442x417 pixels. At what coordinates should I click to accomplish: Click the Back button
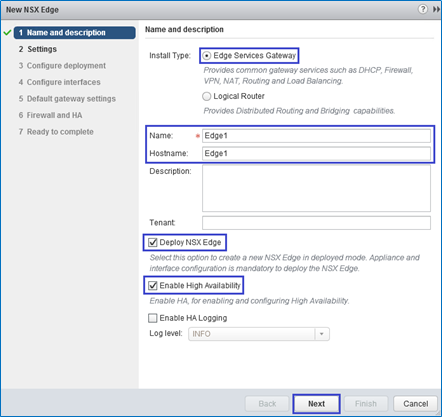point(267,404)
